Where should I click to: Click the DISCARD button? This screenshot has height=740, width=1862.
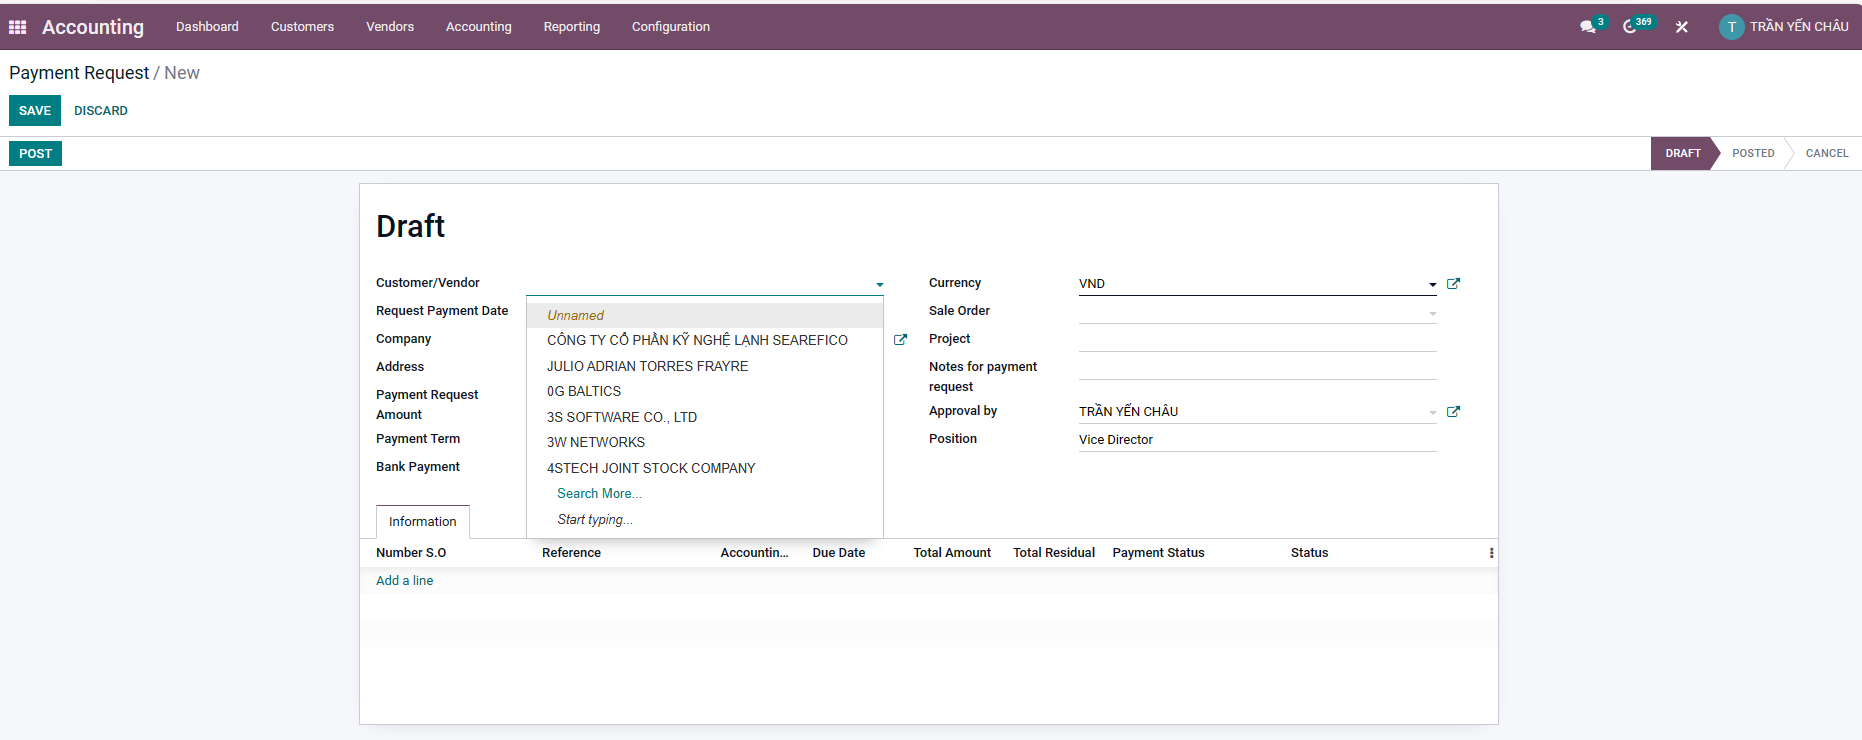(x=101, y=111)
